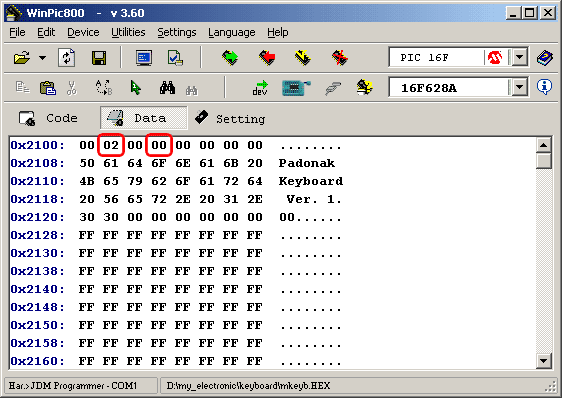The height and width of the screenshot is (398, 562).
Task: Reload the file with the refresh icon
Action: pyautogui.click(x=67, y=58)
